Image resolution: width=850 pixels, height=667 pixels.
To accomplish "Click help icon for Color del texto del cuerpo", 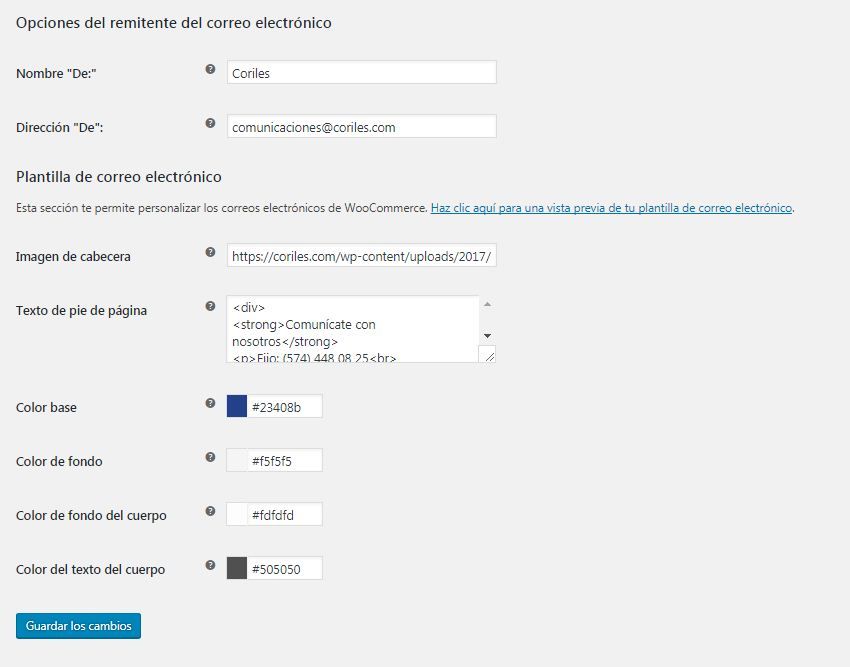I will point(210,565).
